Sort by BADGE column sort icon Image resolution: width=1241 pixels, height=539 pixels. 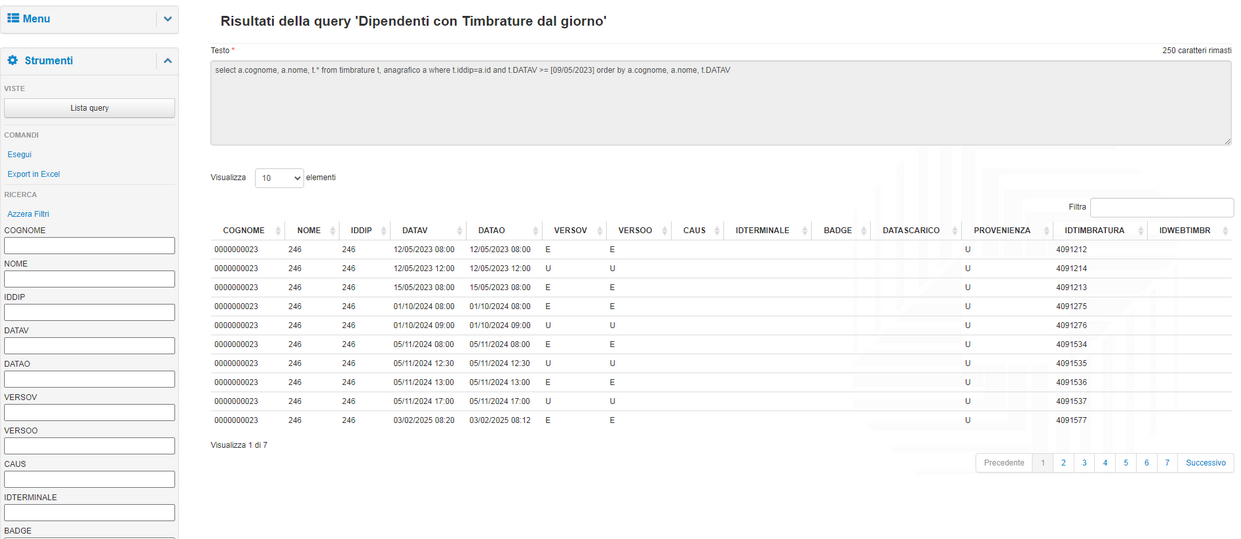point(862,231)
